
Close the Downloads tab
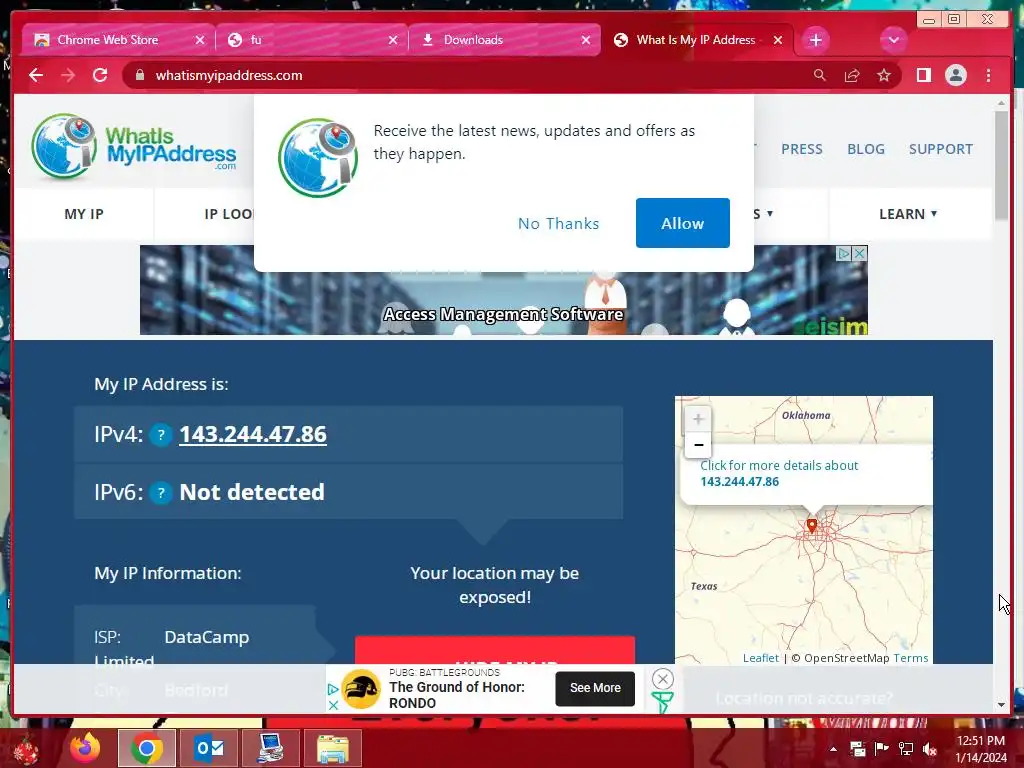tap(586, 40)
